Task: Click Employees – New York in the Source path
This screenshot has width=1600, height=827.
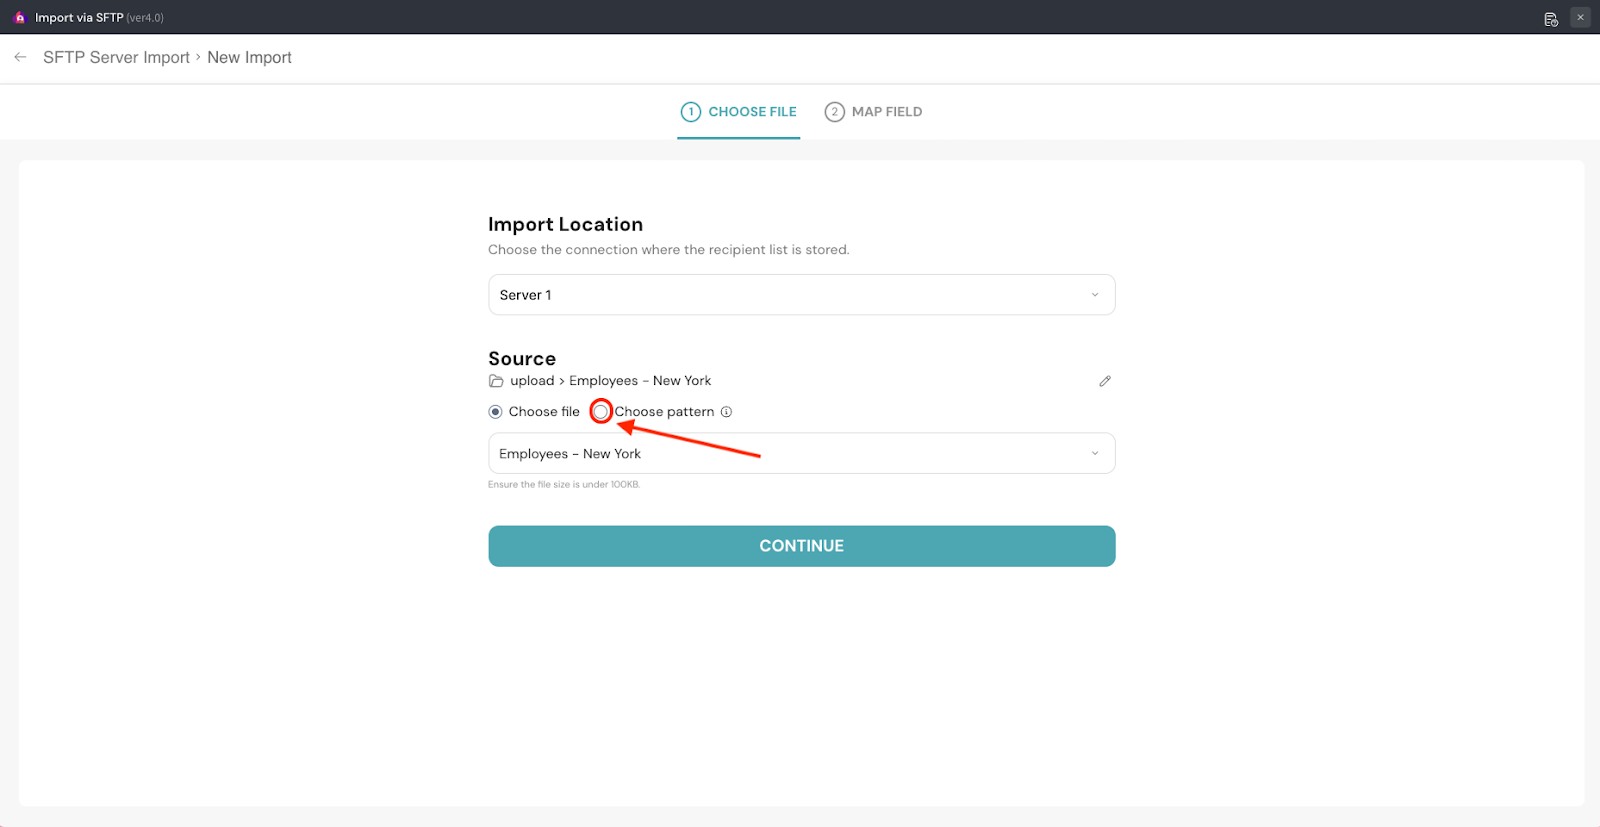Action: (x=640, y=381)
